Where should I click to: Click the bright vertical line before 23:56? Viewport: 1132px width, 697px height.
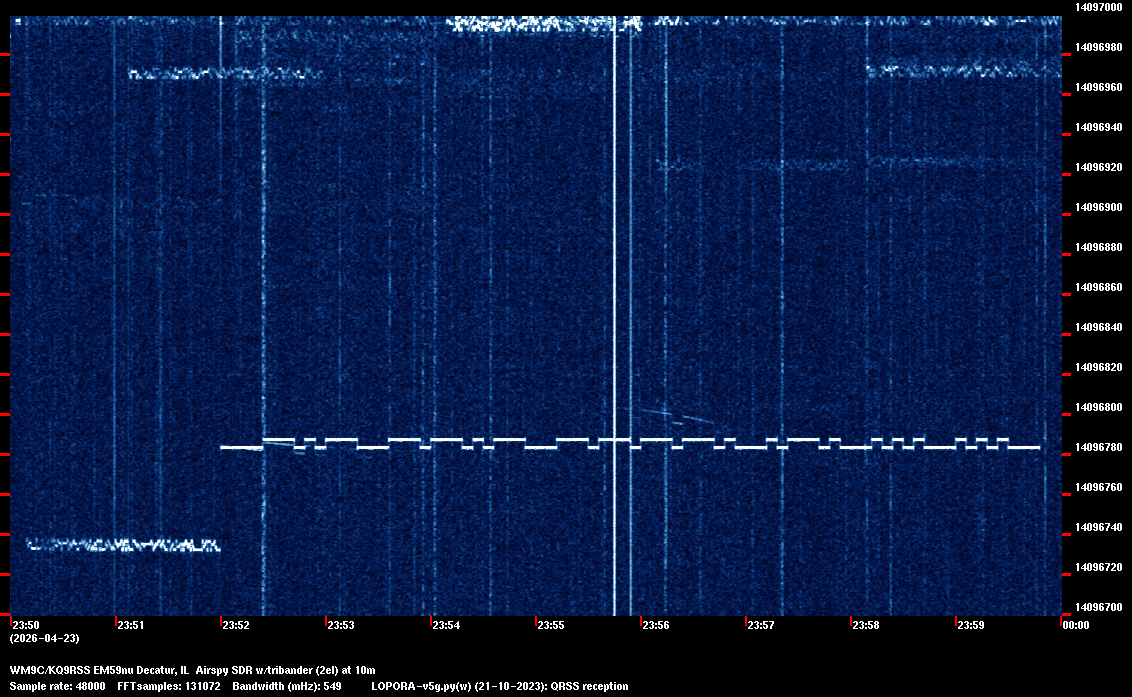(x=614, y=300)
